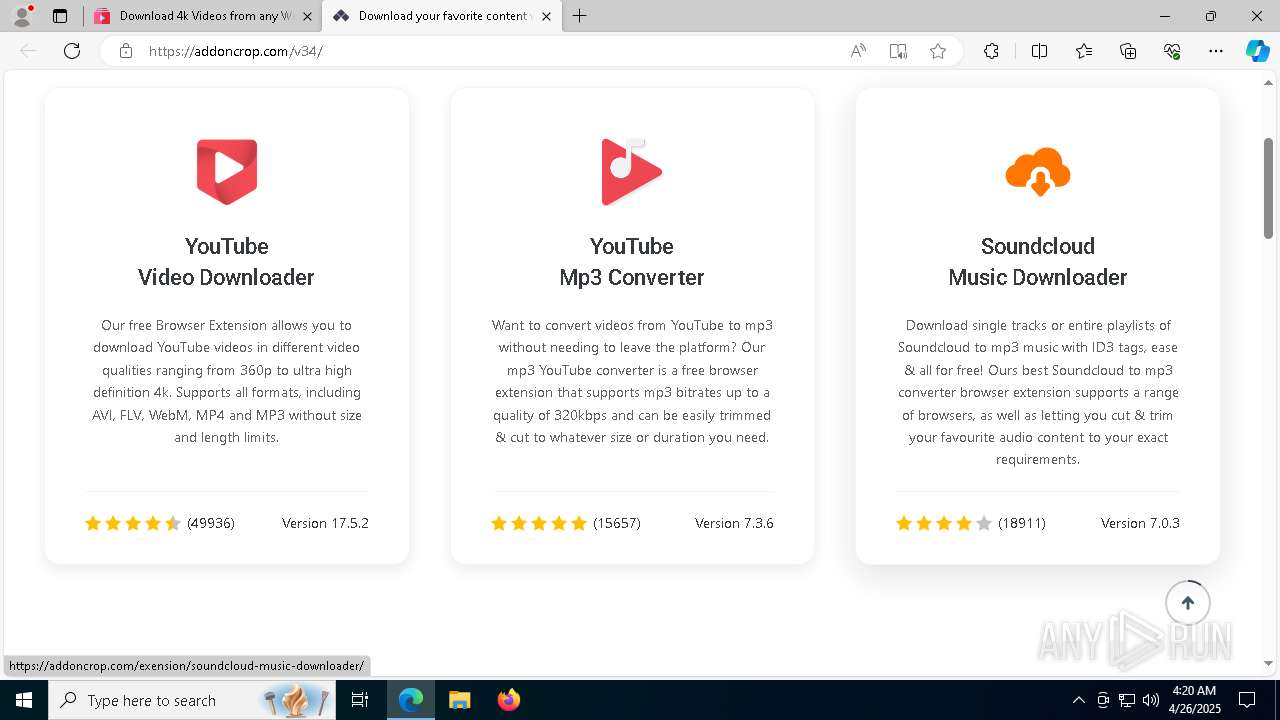Open the Soundcloud Music Downloader title link
The width and height of the screenshot is (1280, 720).
click(x=1038, y=261)
